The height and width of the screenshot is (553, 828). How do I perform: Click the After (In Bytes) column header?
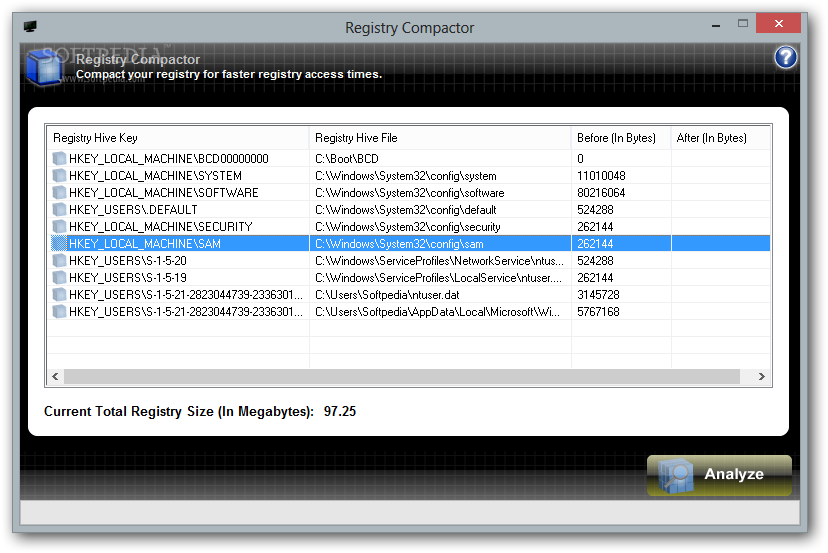coord(721,138)
